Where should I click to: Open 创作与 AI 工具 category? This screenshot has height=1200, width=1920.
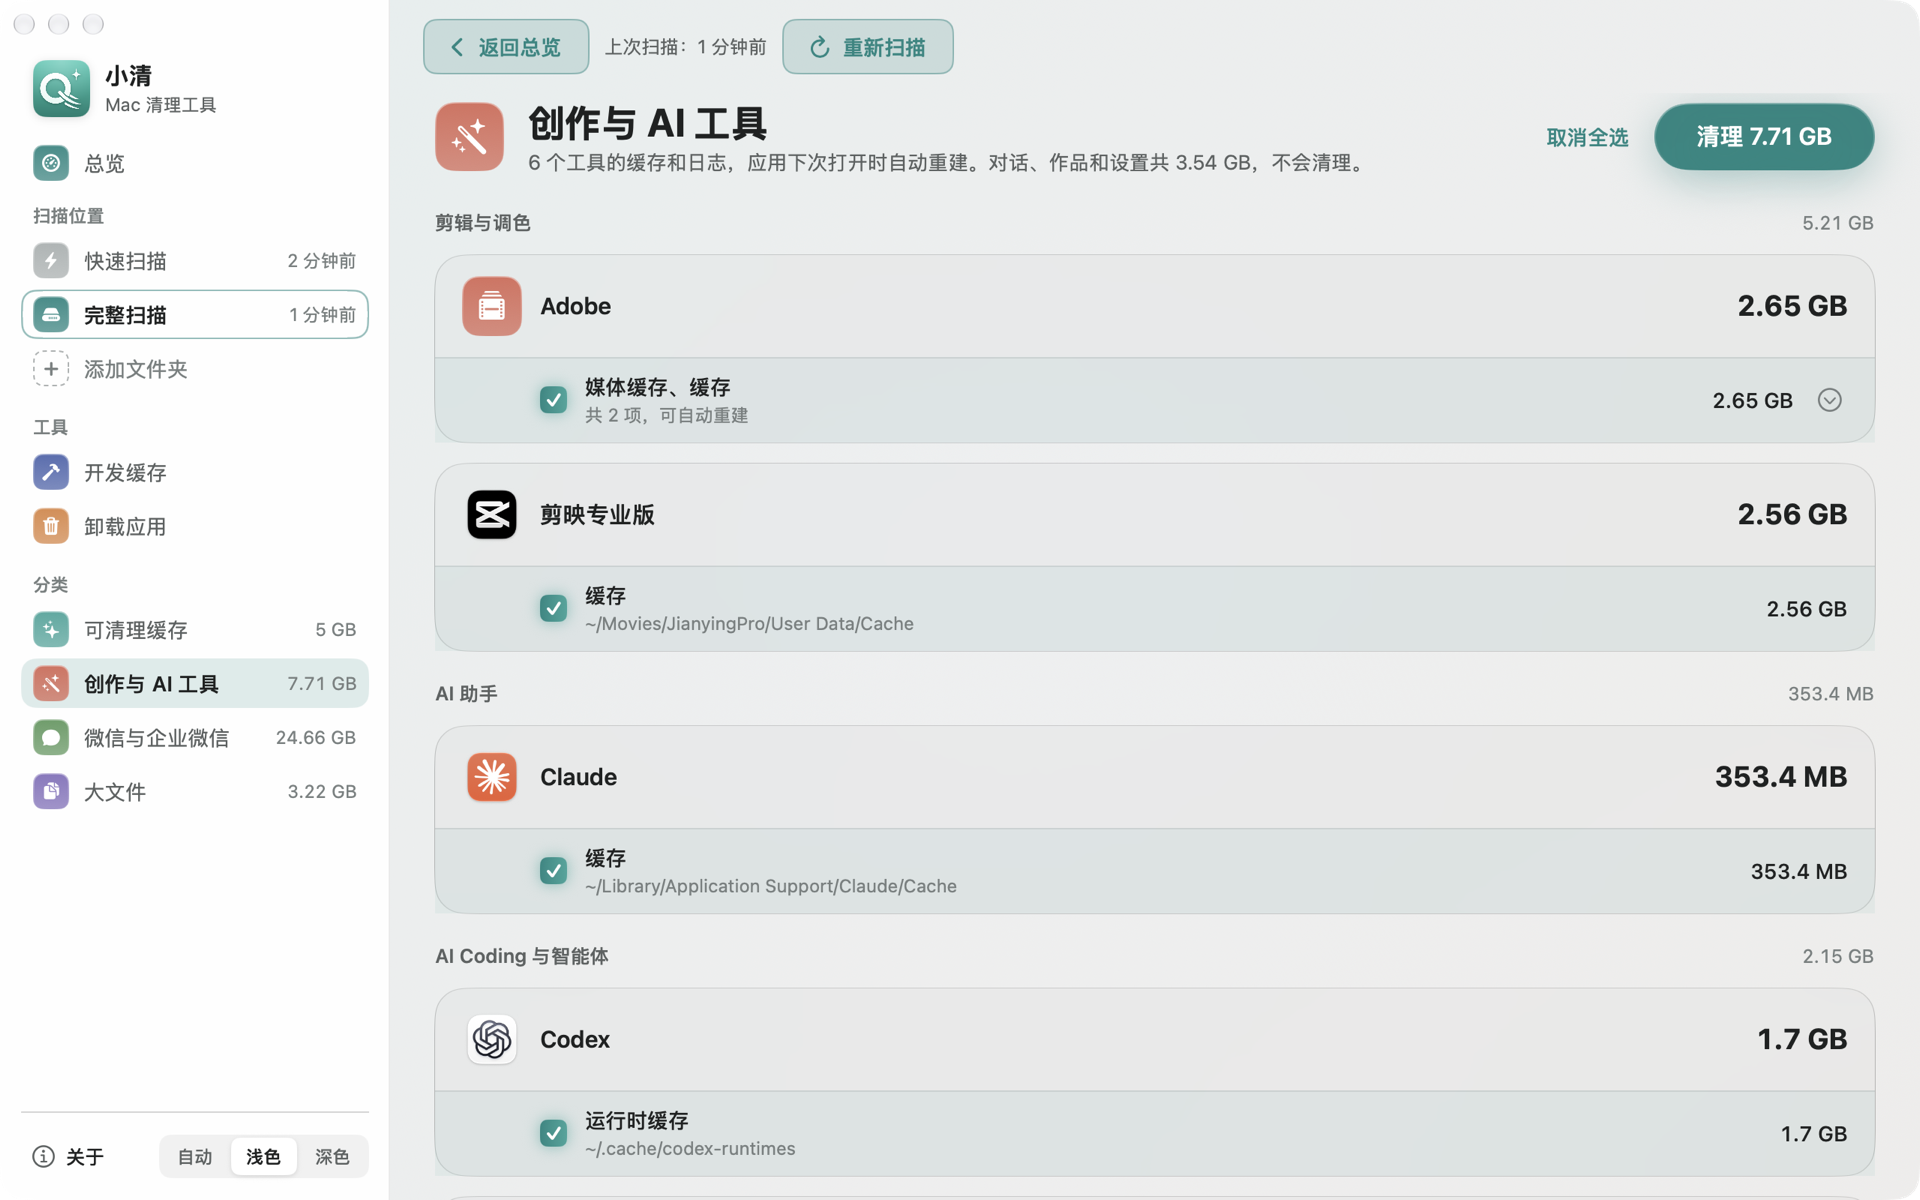coord(195,684)
